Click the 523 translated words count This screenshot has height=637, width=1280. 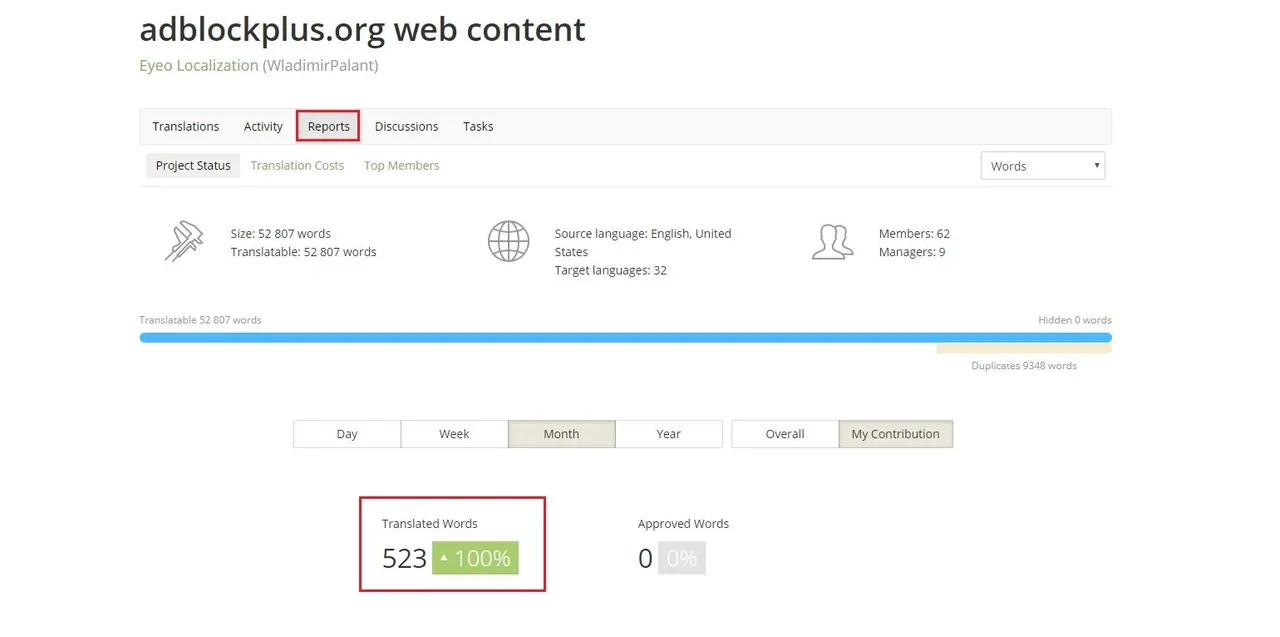(x=404, y=558)
